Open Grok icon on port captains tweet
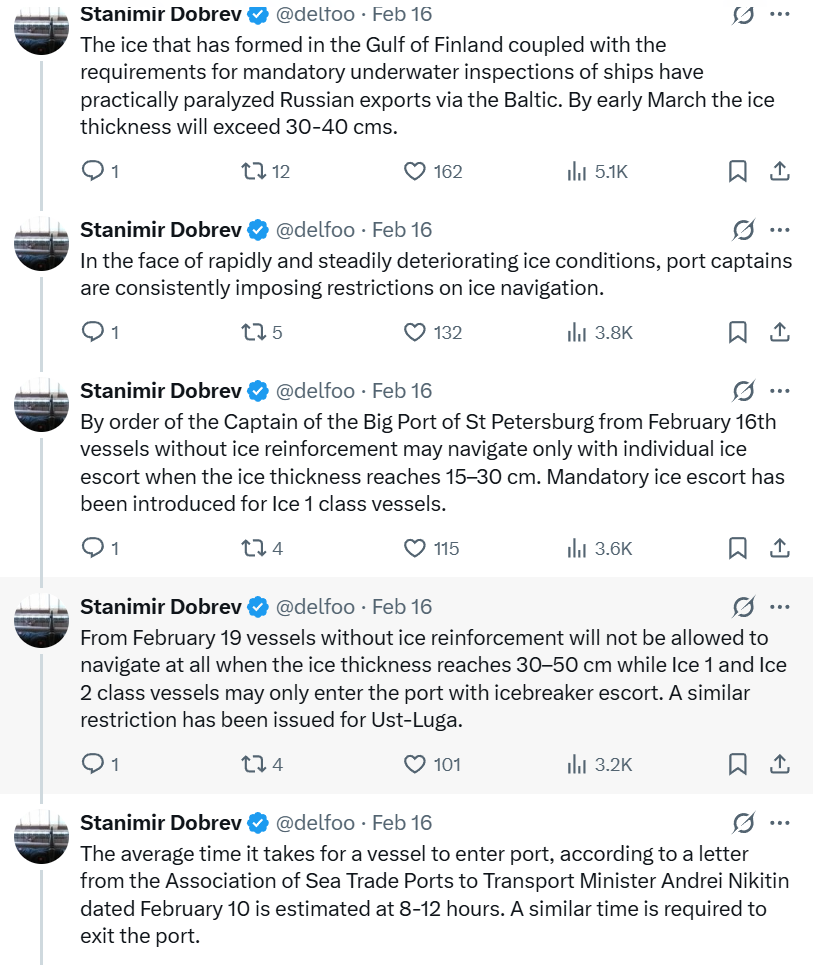Image resolution: width=813 pixels, height=965 pixels. pos(743,230)
